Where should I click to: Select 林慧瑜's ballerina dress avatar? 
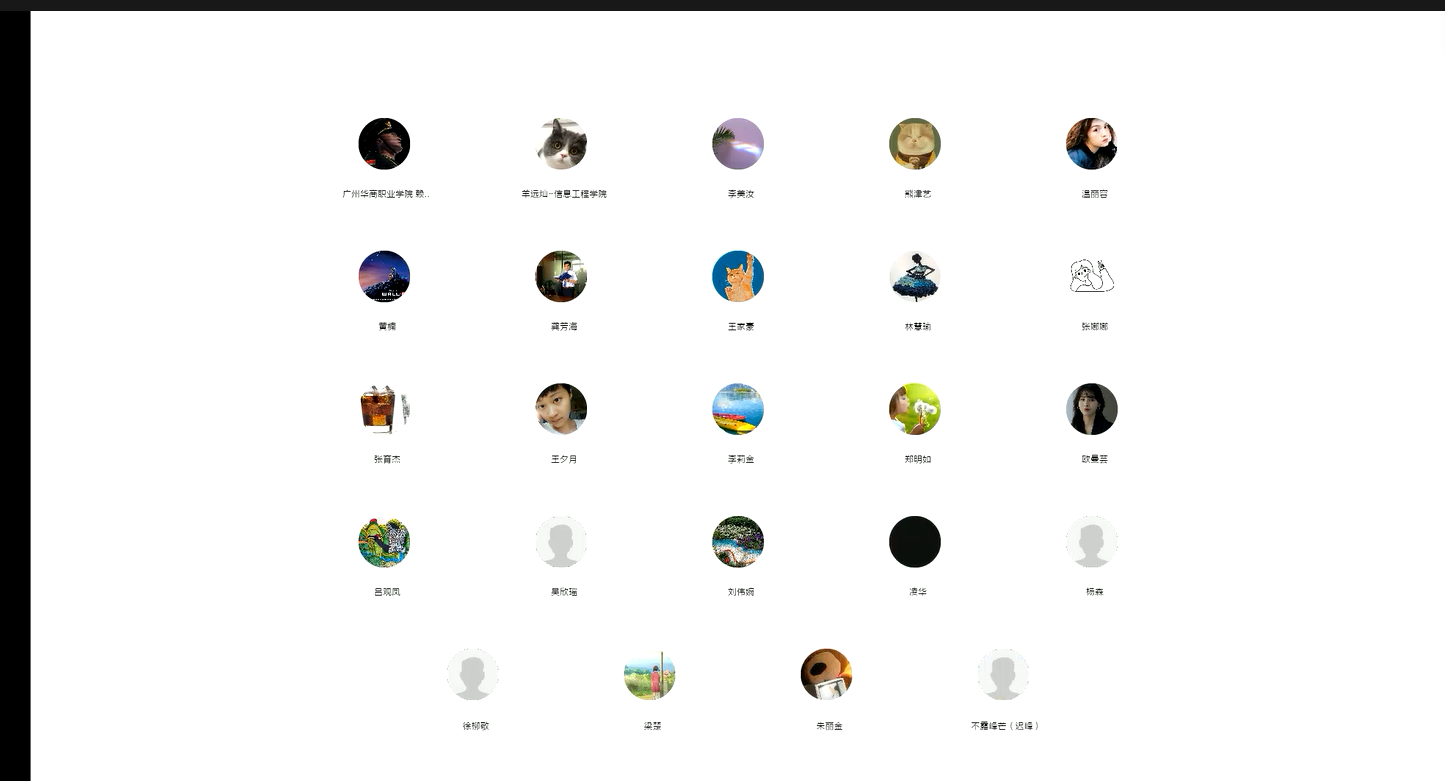pos(915,277)
